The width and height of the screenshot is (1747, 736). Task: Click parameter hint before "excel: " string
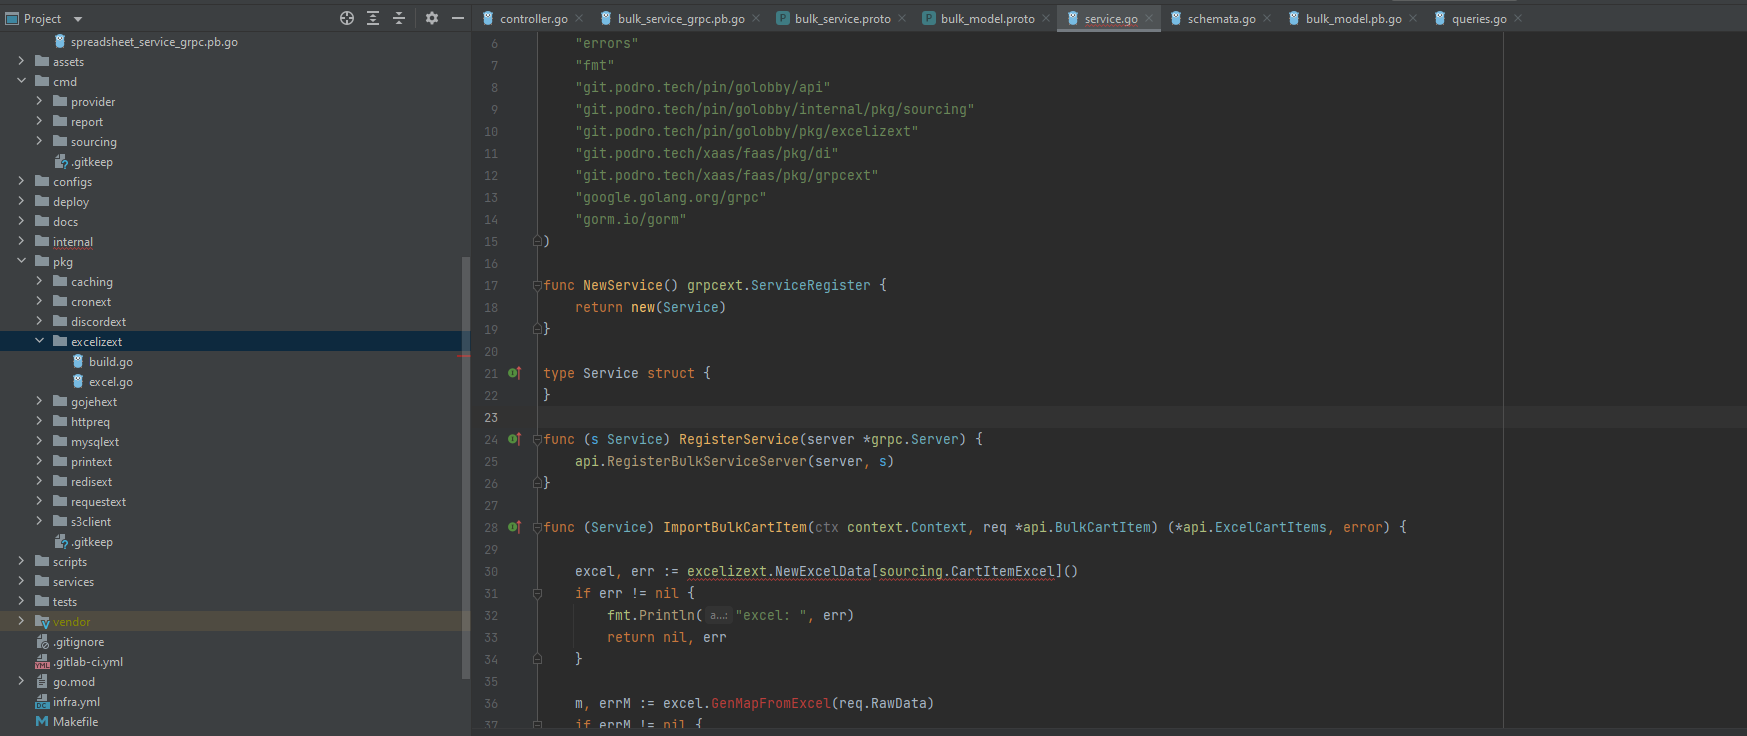(718, 615)
